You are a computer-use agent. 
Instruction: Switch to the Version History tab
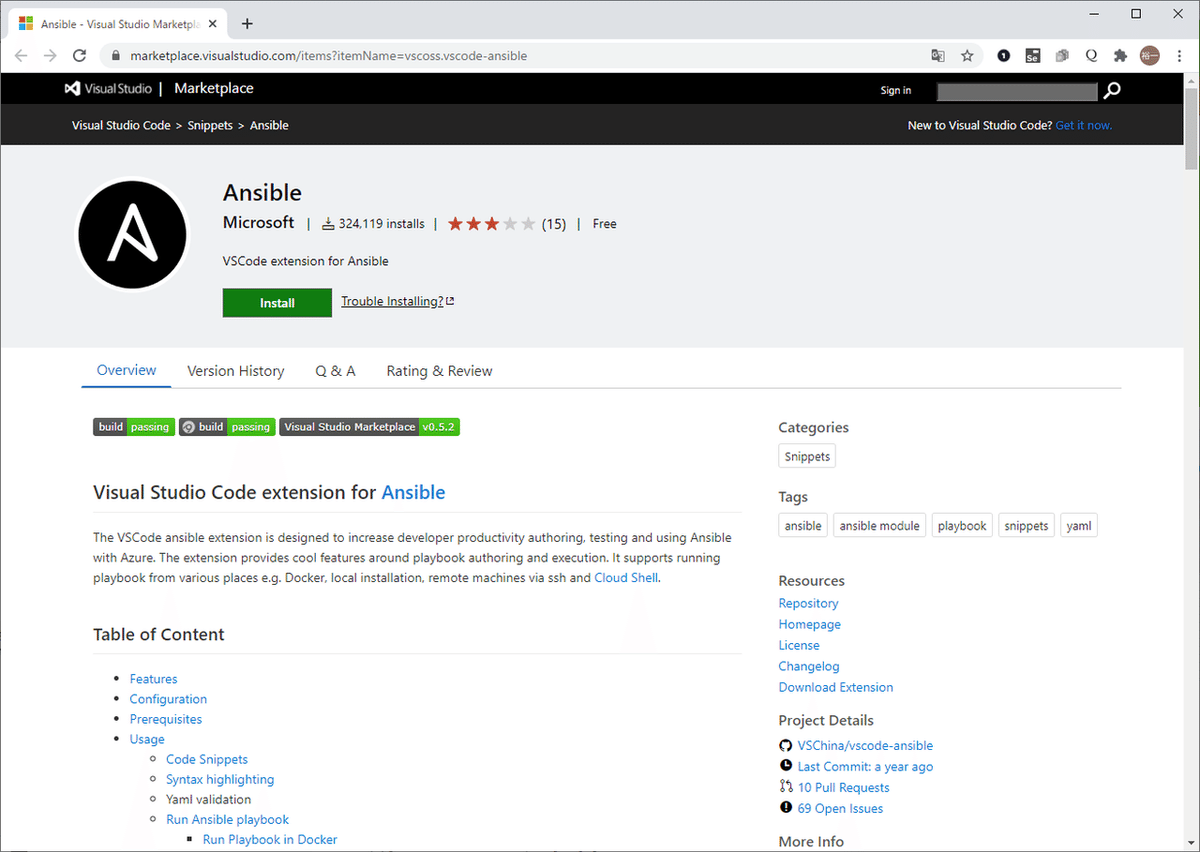236,371
